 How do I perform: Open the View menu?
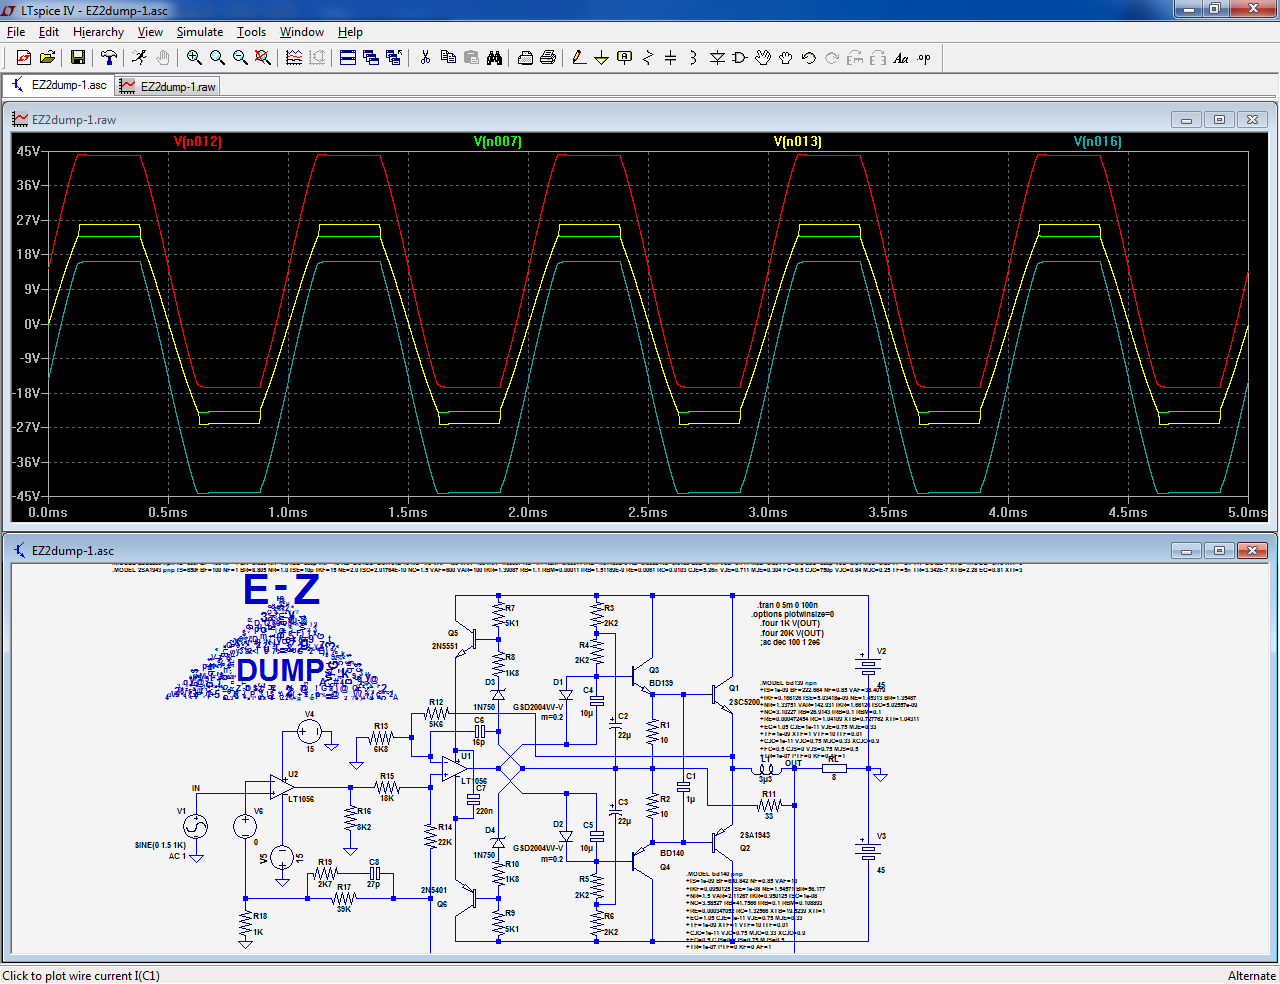[x=150, y=32]
